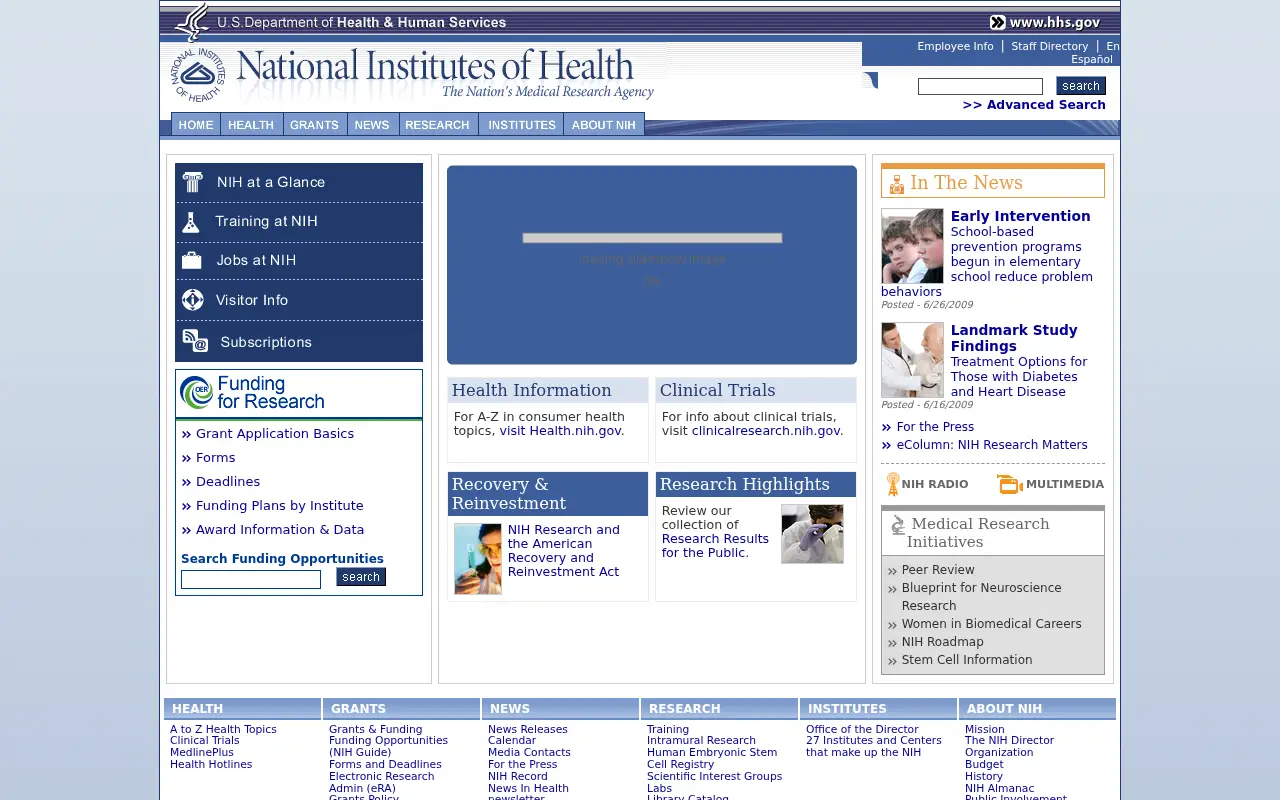The width and height of the screenshot is (1280, 800).
Task: Click the top search button
Action: point(1081,86)
